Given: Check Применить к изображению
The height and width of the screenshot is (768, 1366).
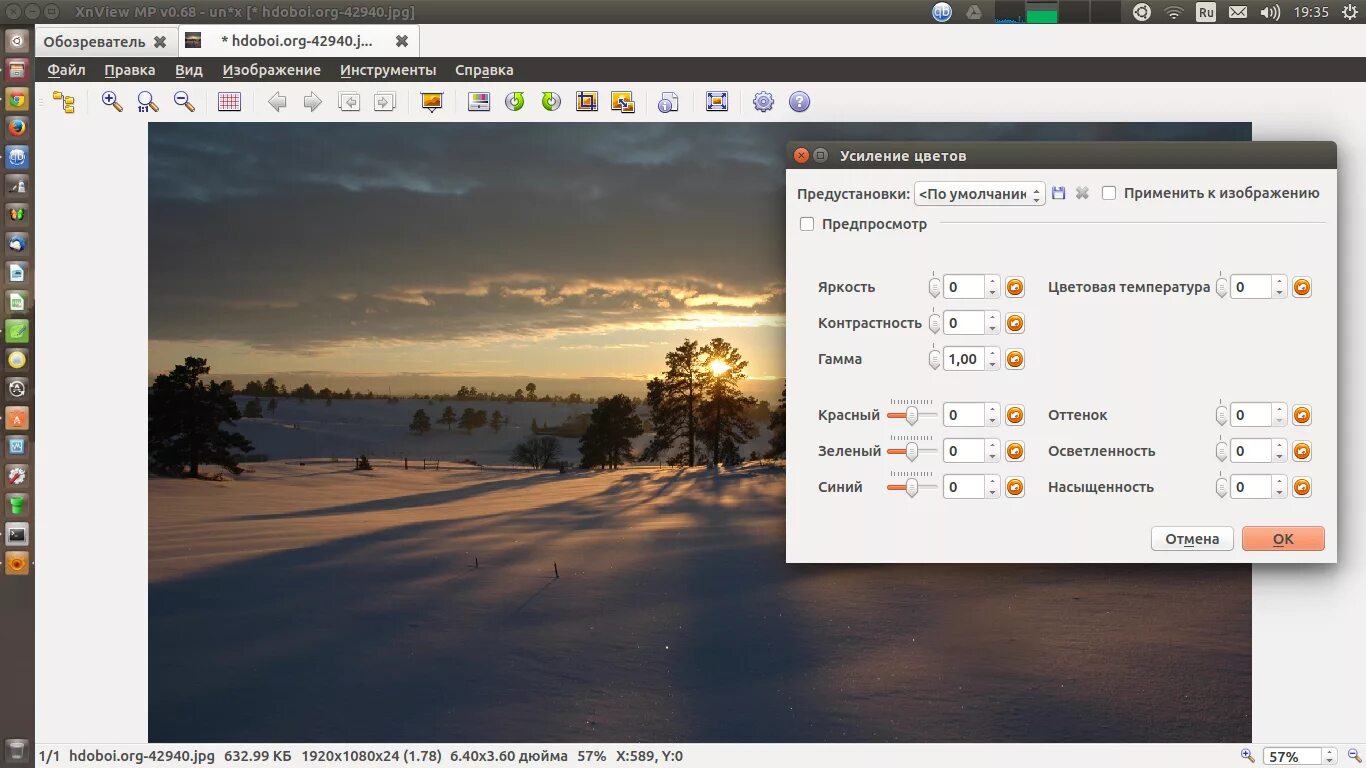Looking at the screenshot, I should click(1109, 193).
